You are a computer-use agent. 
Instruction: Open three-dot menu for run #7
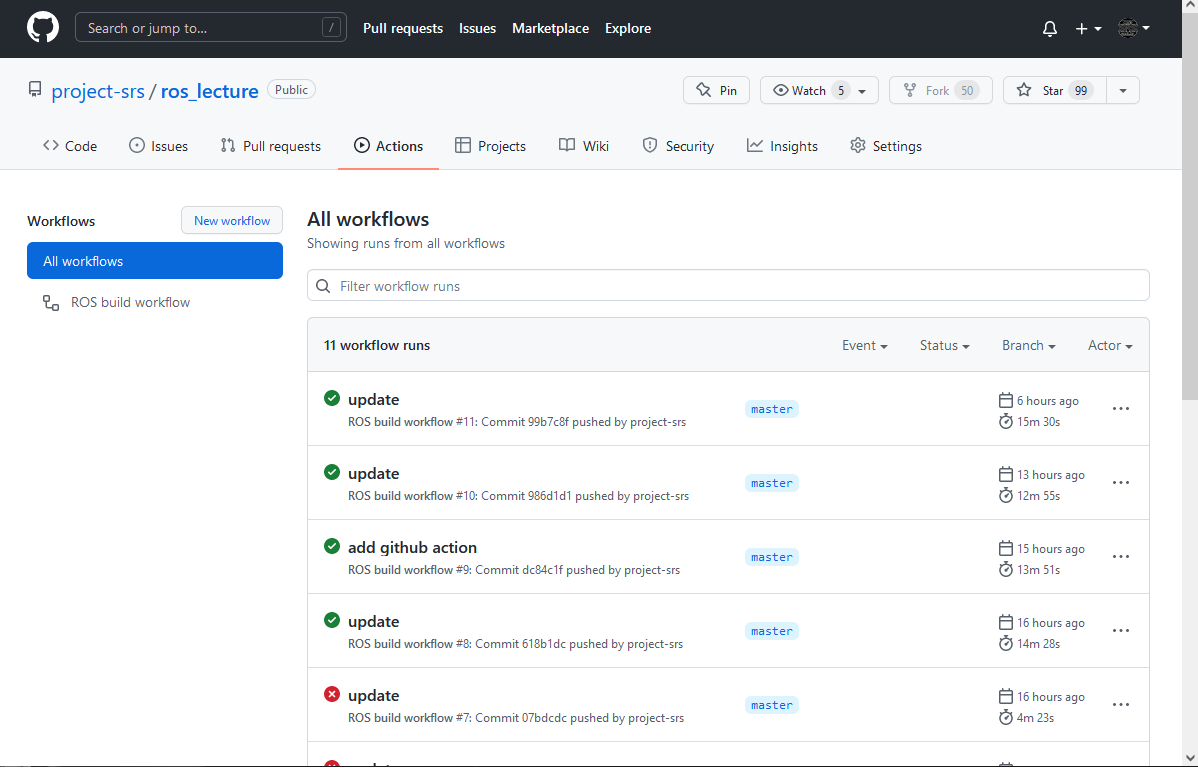[1121, 705]
